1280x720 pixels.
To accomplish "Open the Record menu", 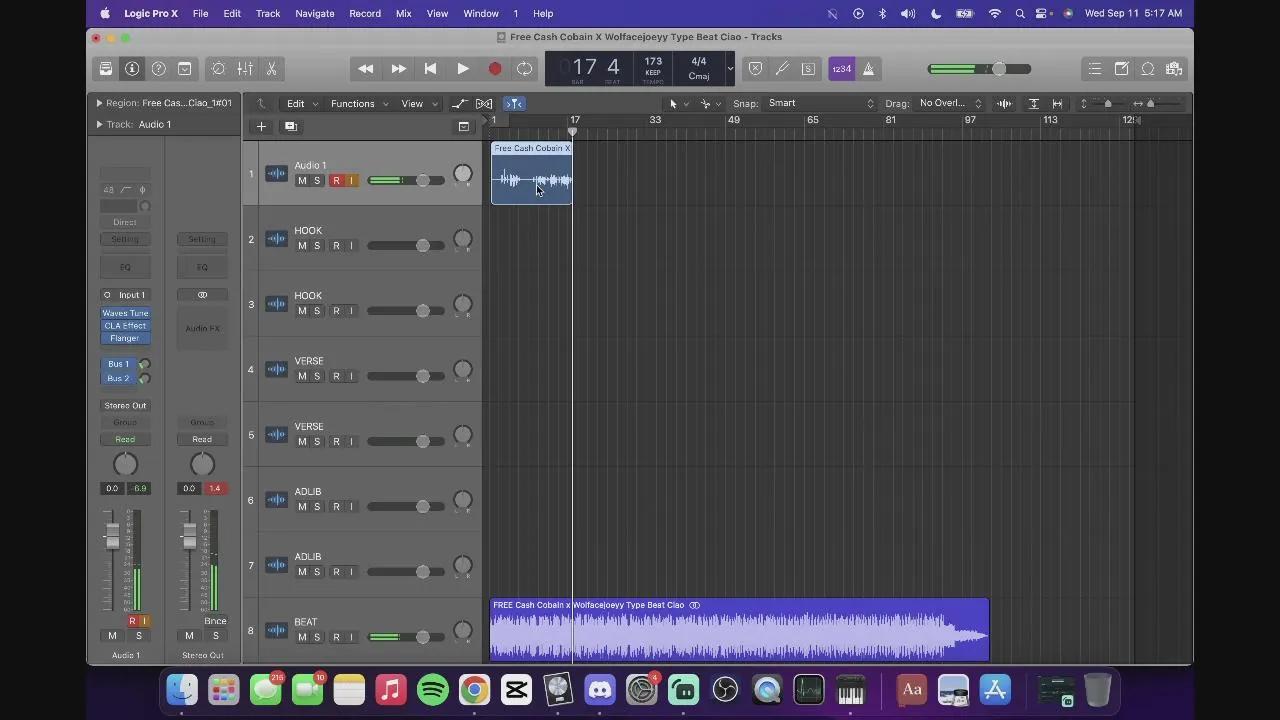I will [365, 13].
